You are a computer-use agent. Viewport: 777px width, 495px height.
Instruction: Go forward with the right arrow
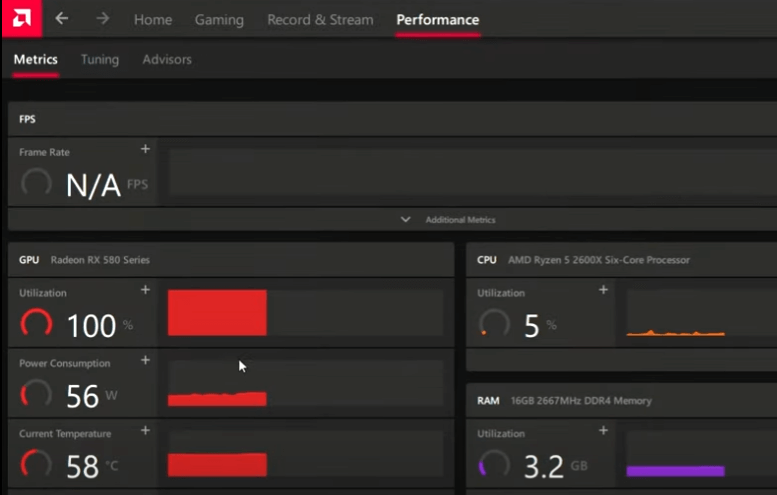coord(102,19)
